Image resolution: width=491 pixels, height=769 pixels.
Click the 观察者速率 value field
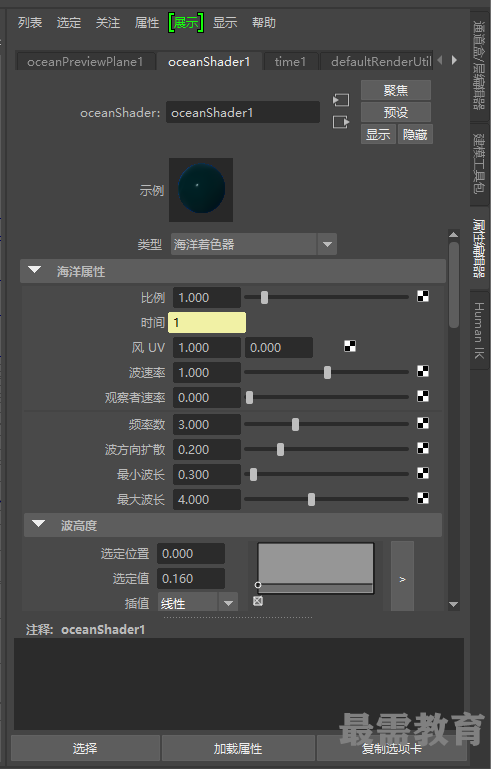point(207,398)
